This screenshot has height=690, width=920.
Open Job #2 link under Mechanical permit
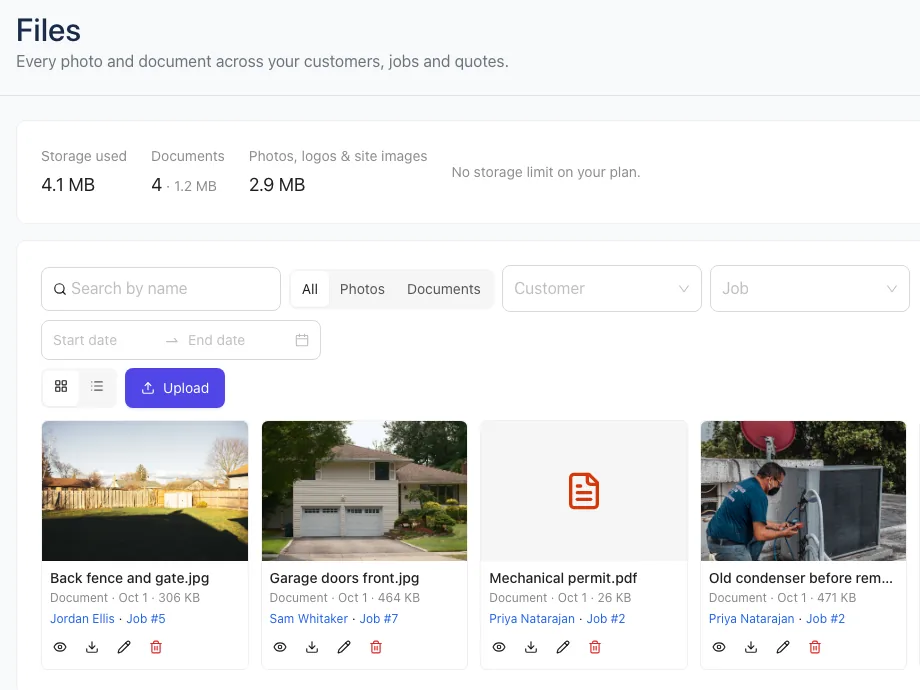click(606, 618)
